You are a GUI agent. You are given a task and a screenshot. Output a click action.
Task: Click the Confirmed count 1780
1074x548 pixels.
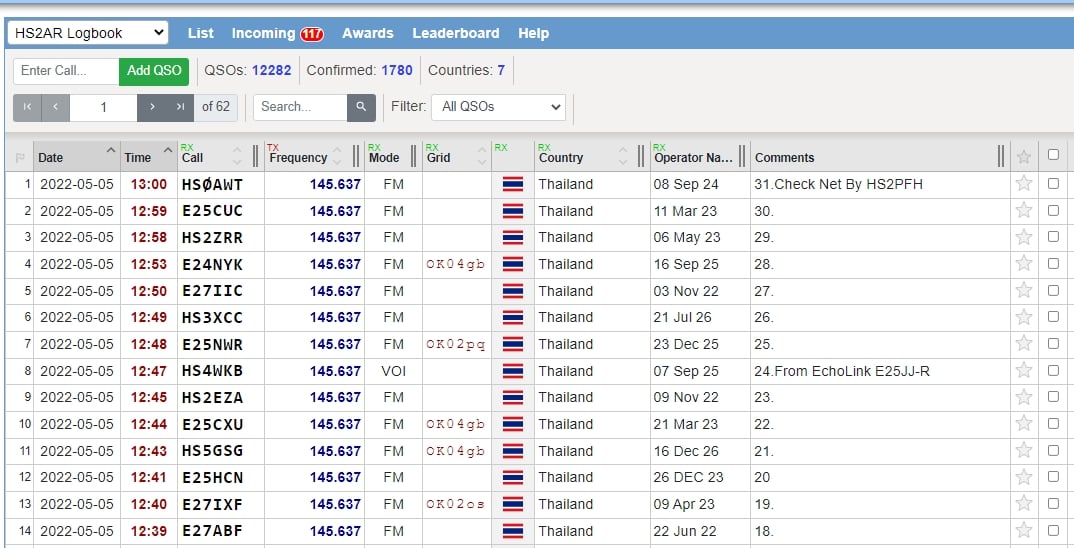[397, 70]
